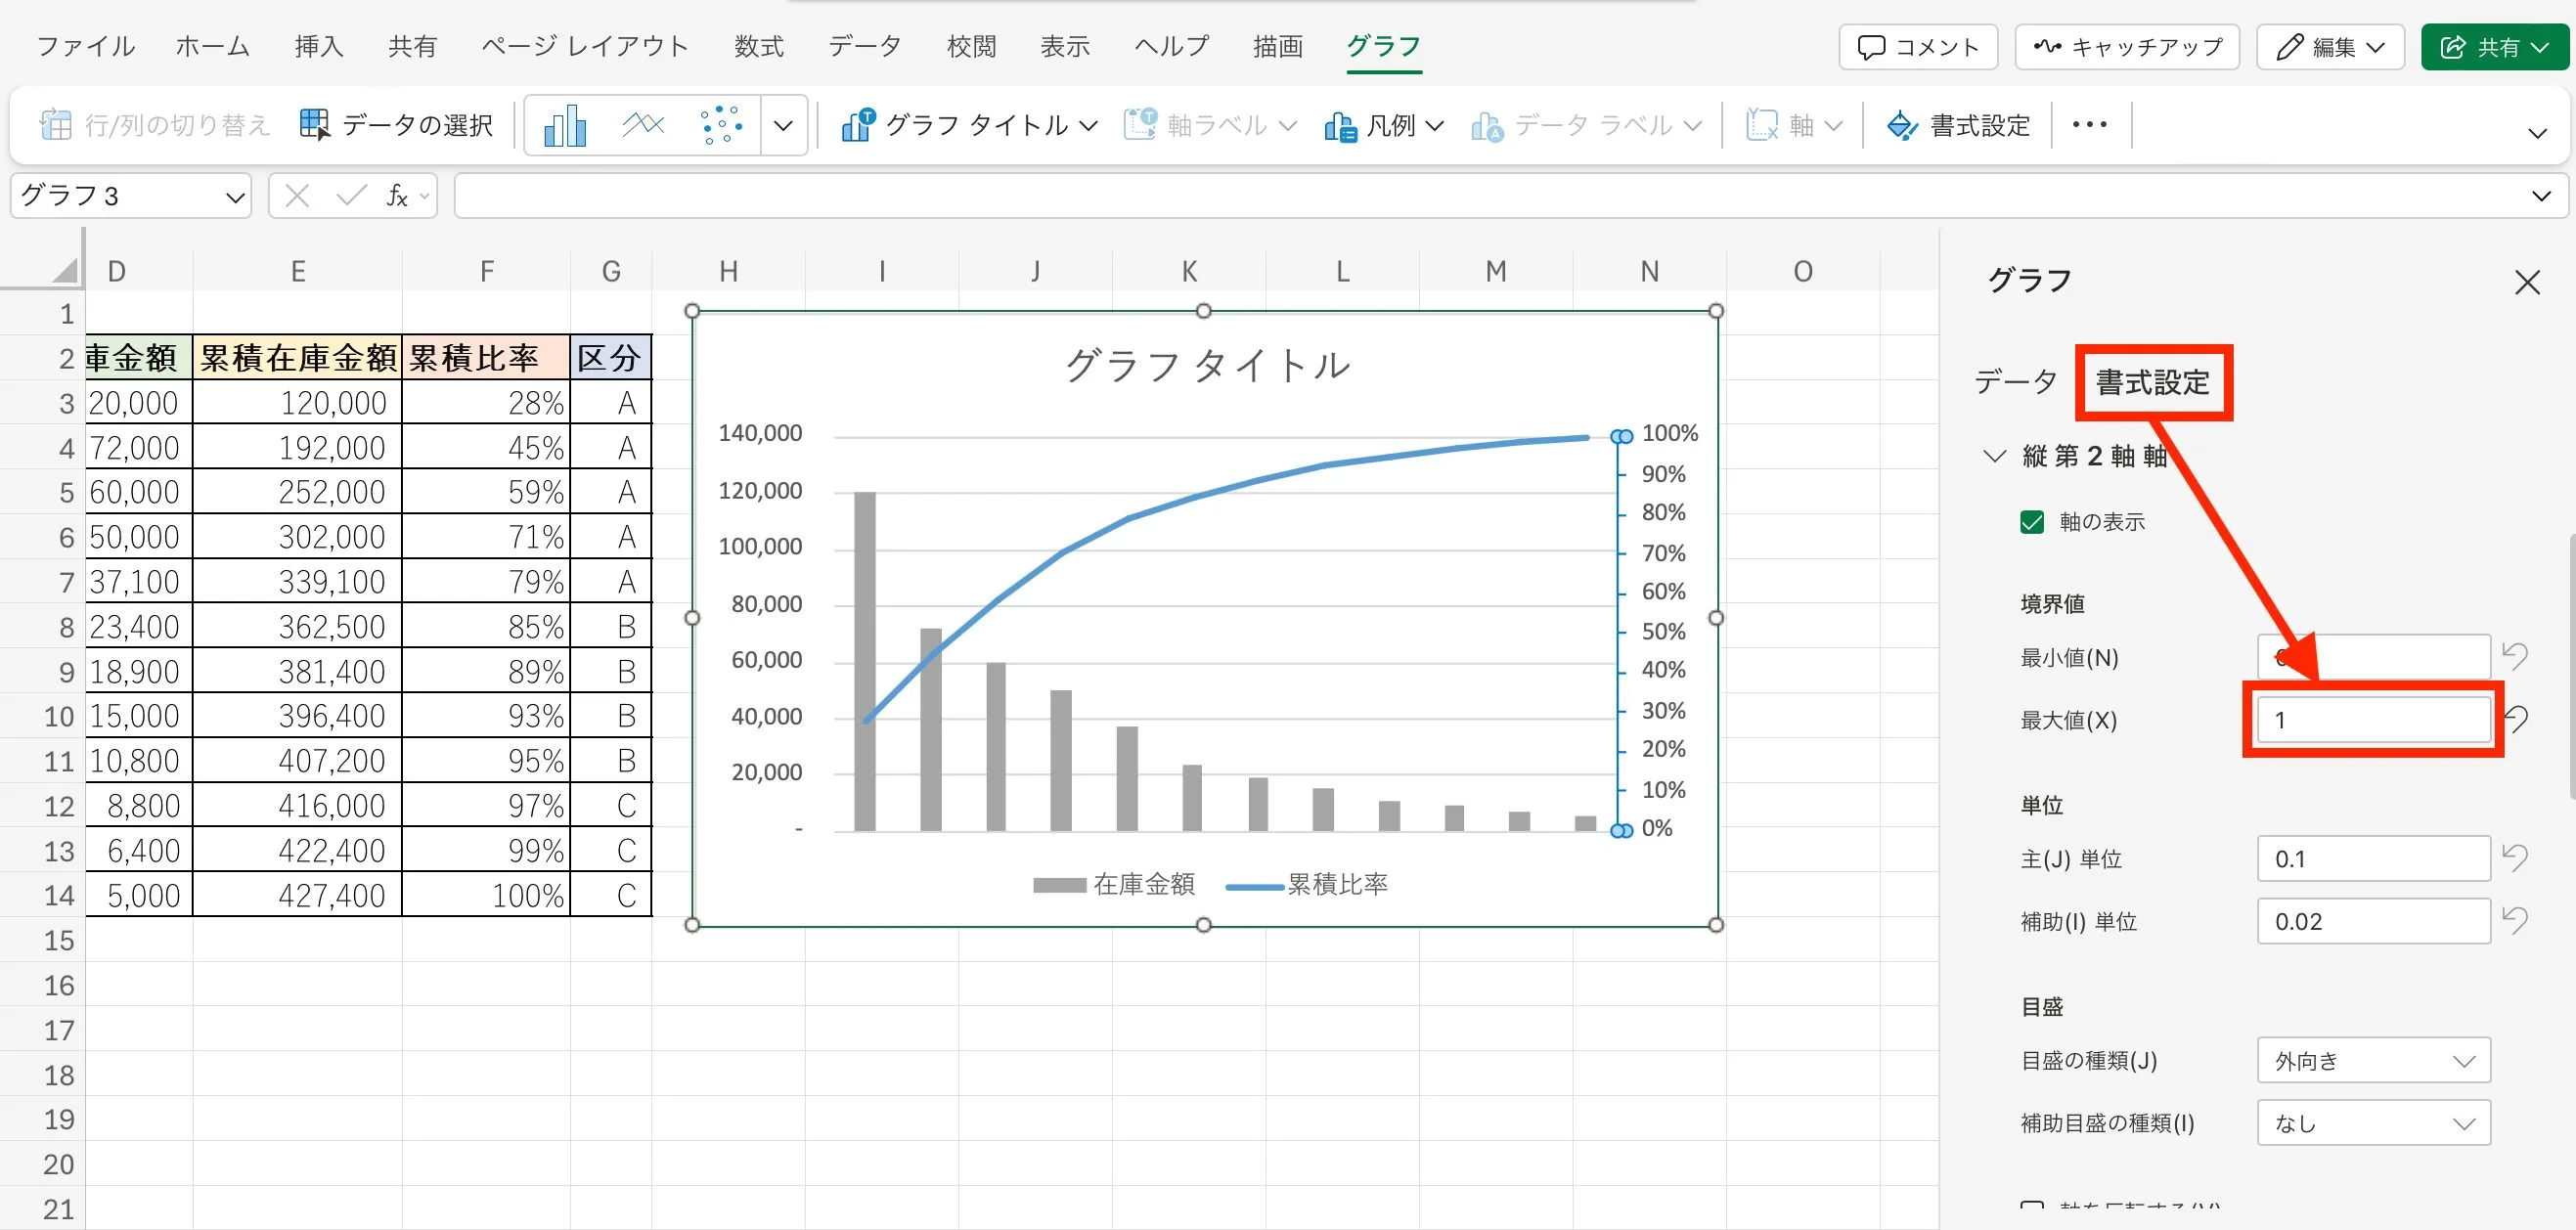Viewport: 2576px width, 1230px height.
Task: Reset the 主(J) 単位 value with undo arrow
Action: pos(2514,857)
